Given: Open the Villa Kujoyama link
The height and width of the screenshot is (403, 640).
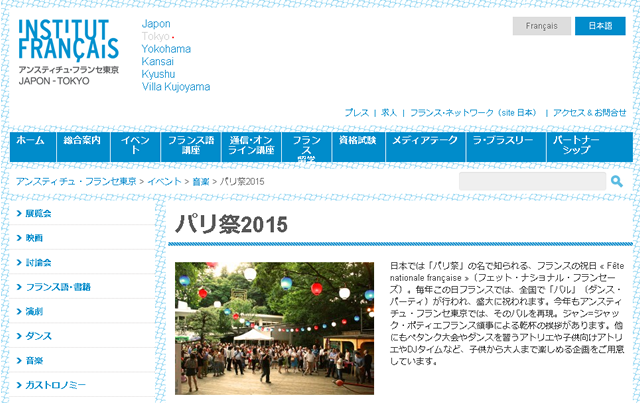Looking at the screenshot, I should pyautogui.click(x=176, y=87).
